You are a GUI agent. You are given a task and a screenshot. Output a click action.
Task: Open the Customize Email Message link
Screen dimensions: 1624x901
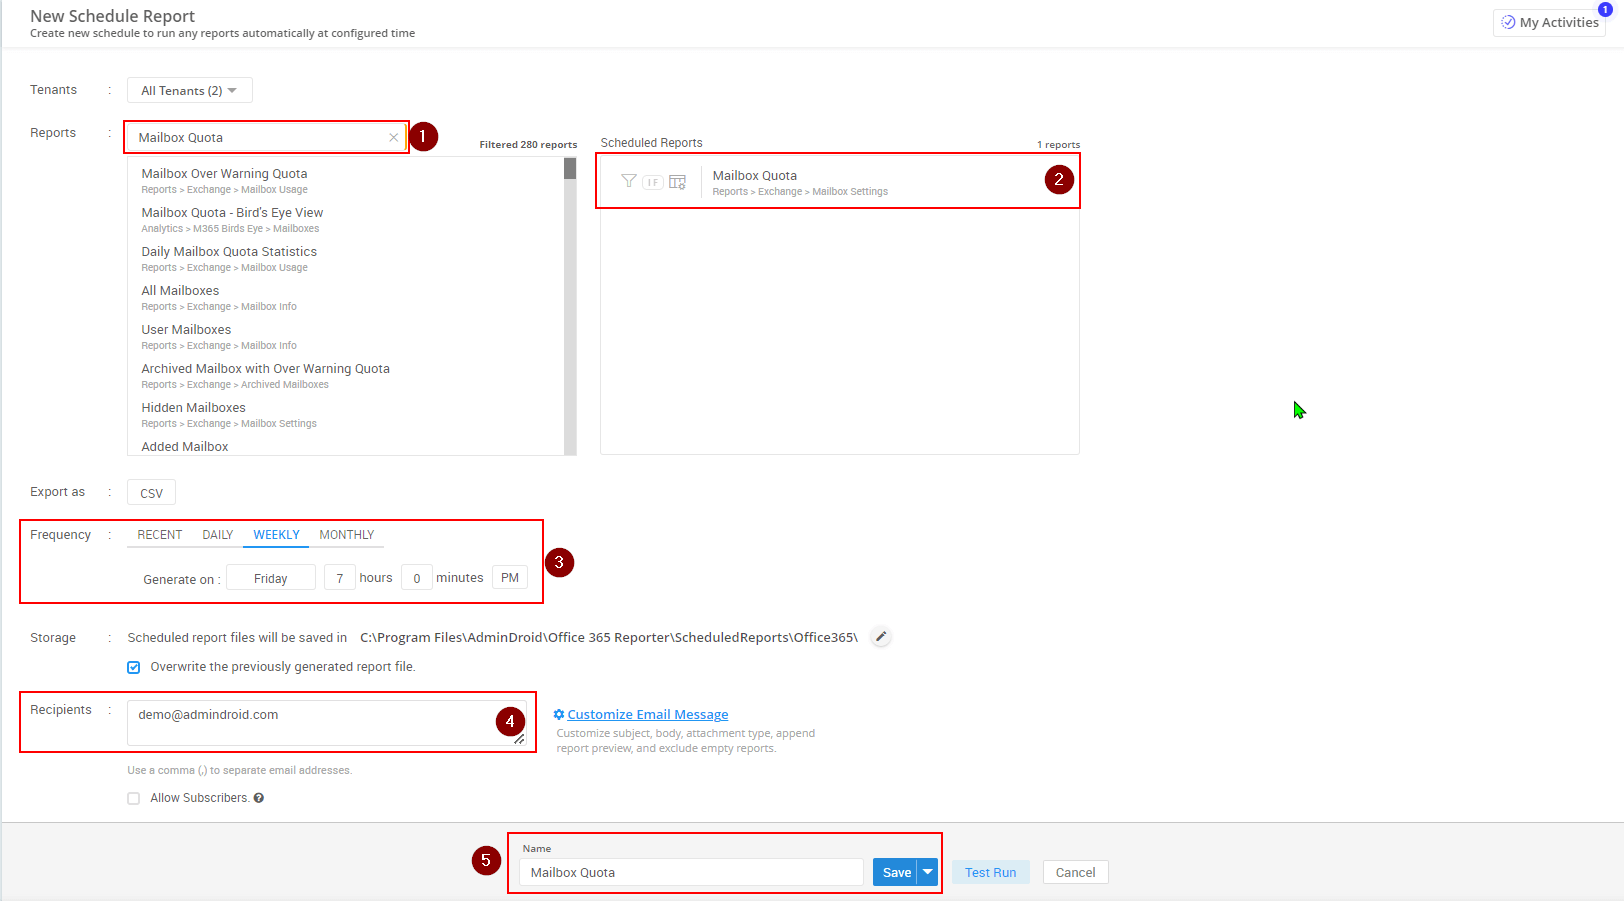click(647, 714)
